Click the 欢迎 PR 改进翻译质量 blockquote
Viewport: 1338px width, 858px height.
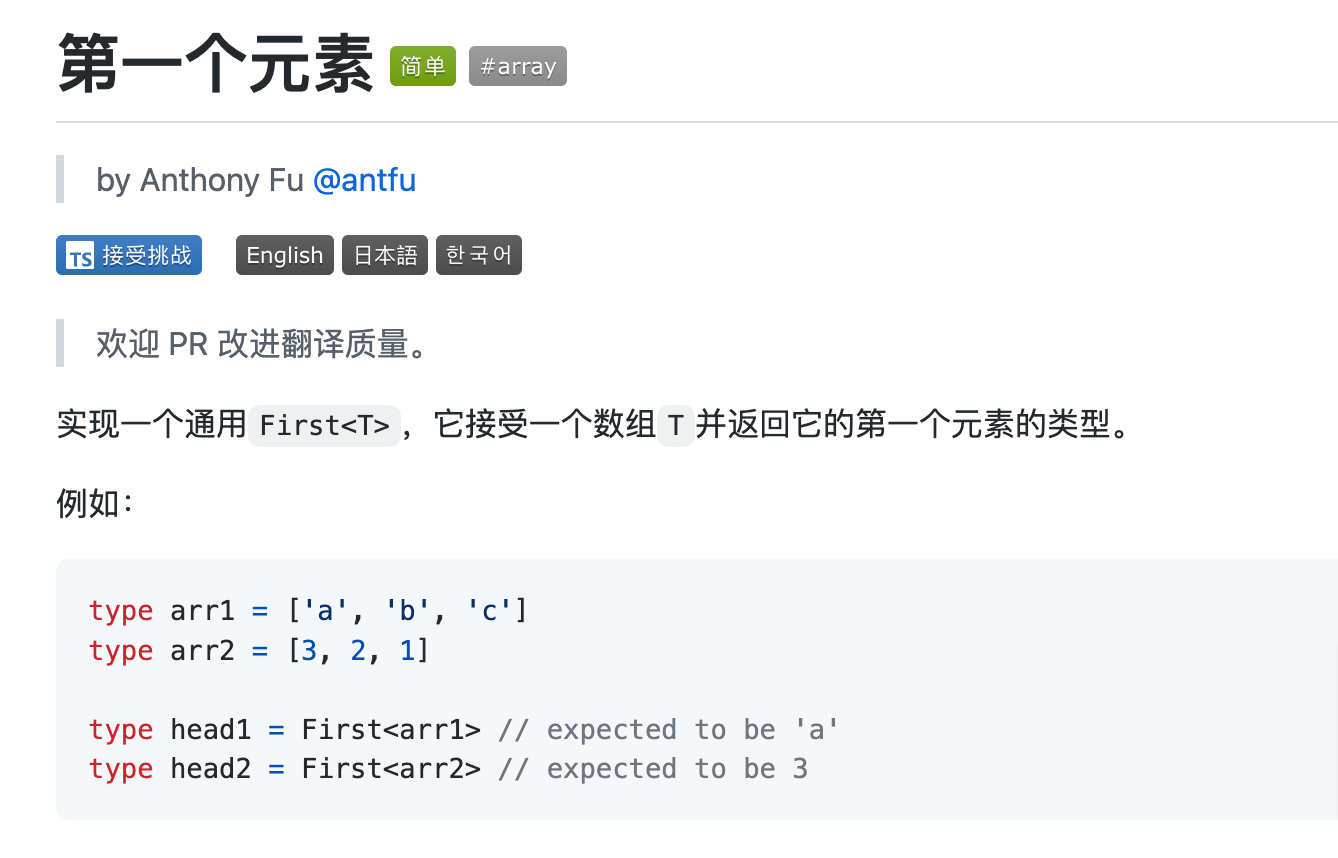(263, 344)
